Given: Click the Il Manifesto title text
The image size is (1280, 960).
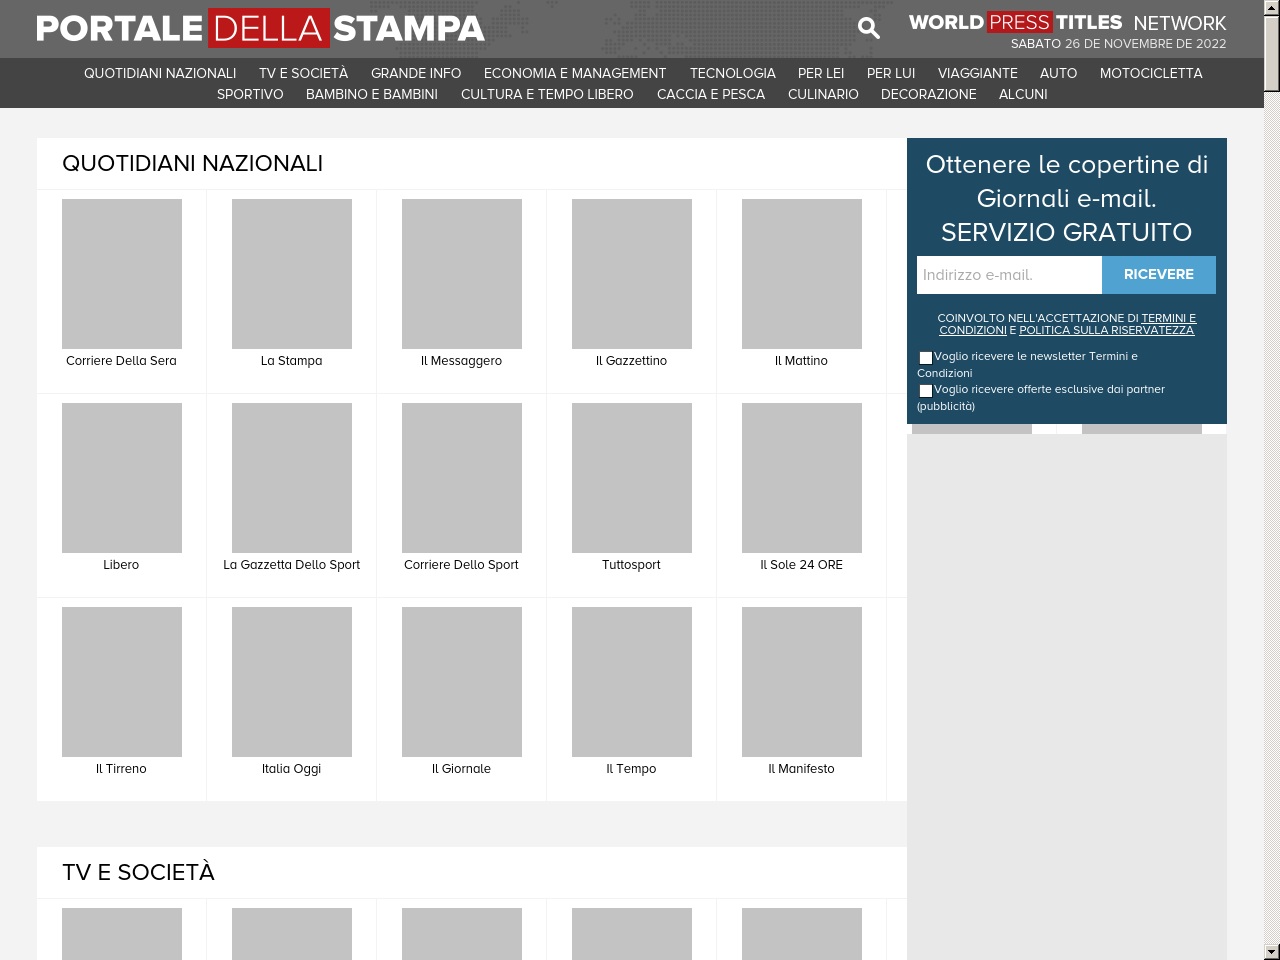Looking at the screenshot, I should click(x=801, y=769).
